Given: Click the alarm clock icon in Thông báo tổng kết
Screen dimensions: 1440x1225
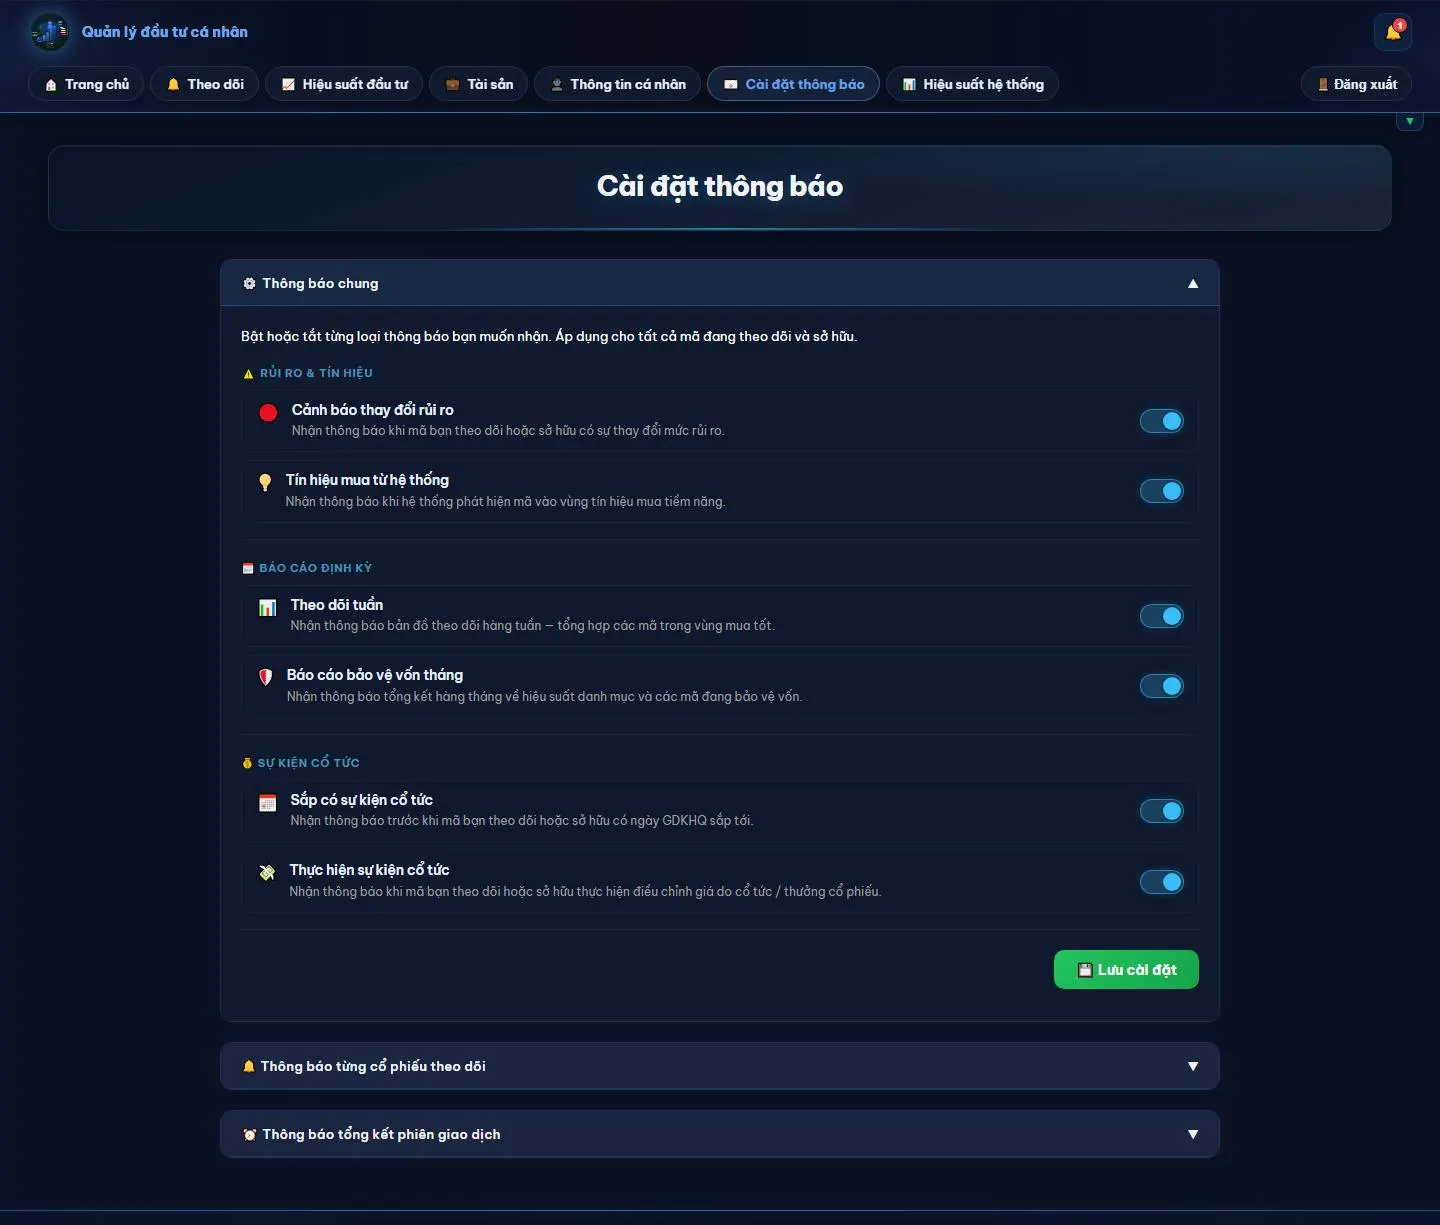Looking at the screenshot, I should (249, 1135).
